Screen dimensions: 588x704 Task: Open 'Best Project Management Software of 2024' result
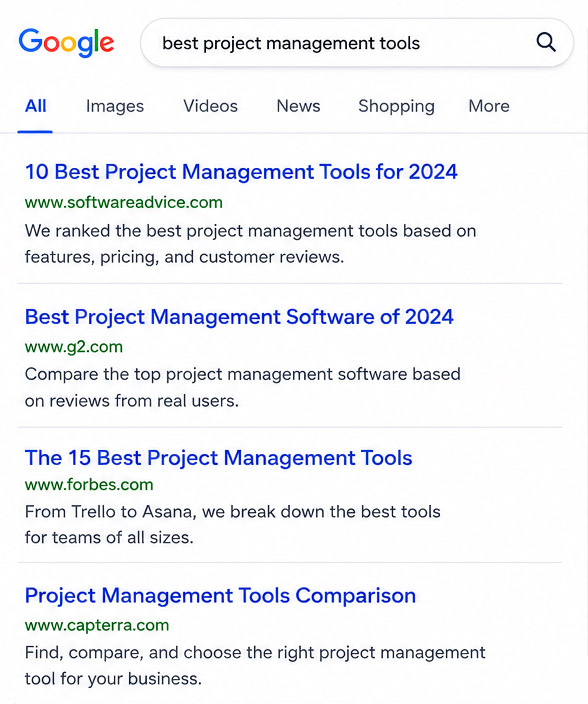click(x=239, y=317)
